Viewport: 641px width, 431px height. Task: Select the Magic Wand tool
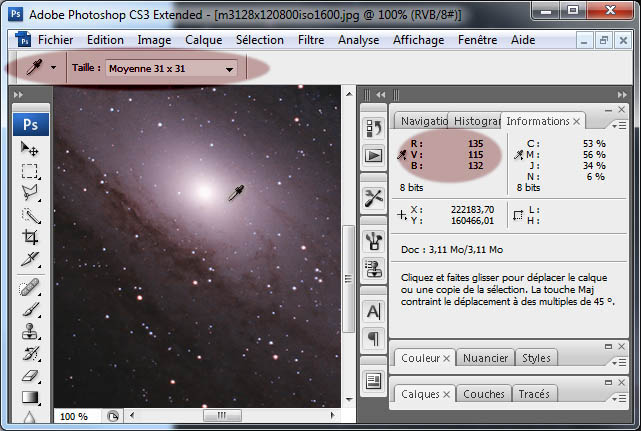tap(31, 215)
